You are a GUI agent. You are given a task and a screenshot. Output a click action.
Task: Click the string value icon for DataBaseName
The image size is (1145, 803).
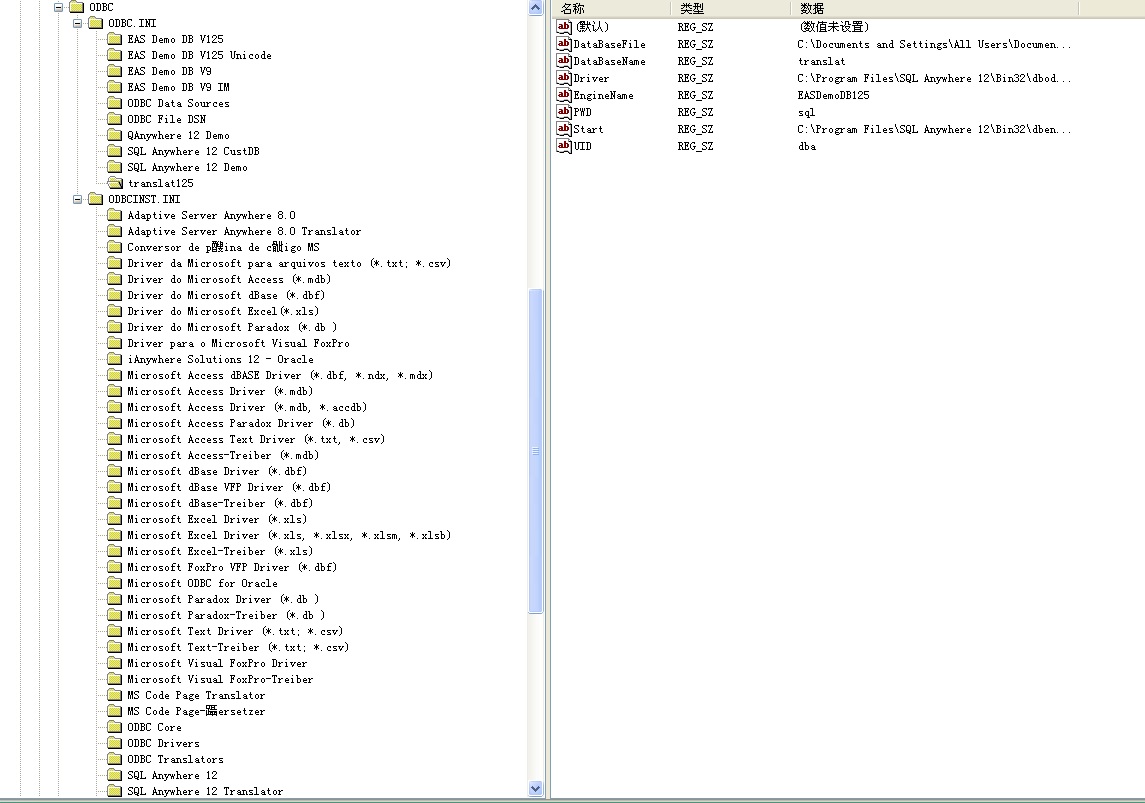[x=564, y=61]
